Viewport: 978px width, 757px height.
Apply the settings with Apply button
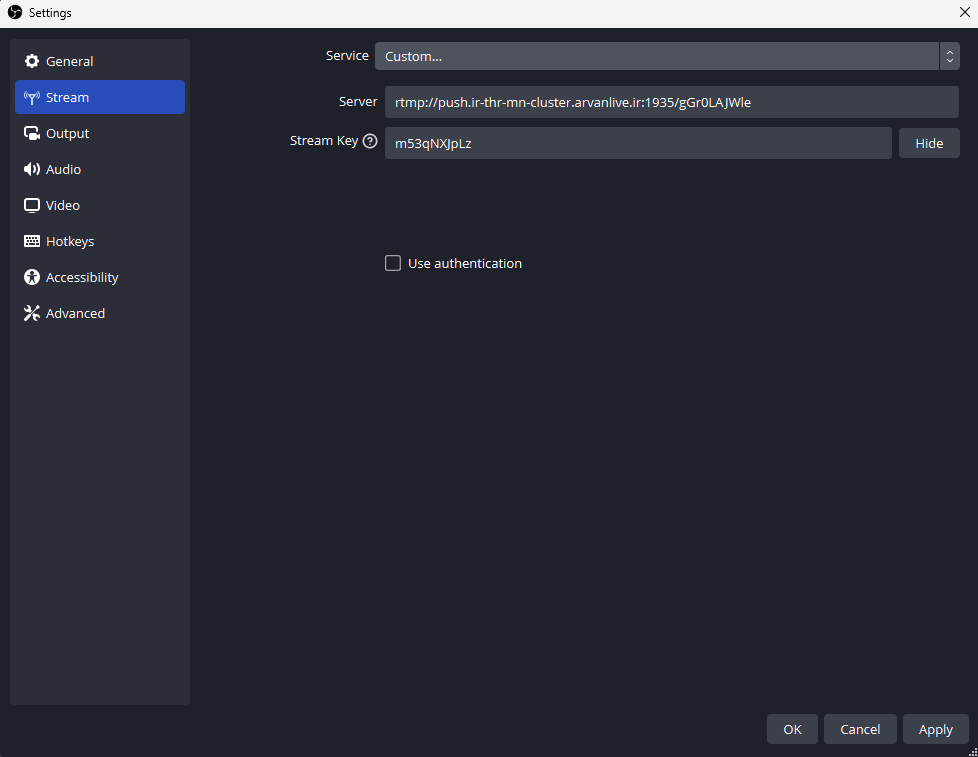tap(935, 729)
